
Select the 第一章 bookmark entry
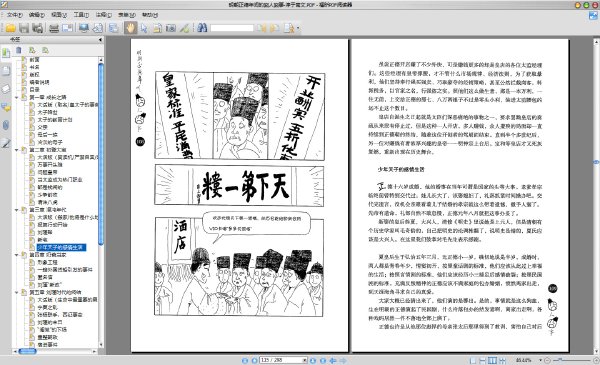[x=48, y=97]
